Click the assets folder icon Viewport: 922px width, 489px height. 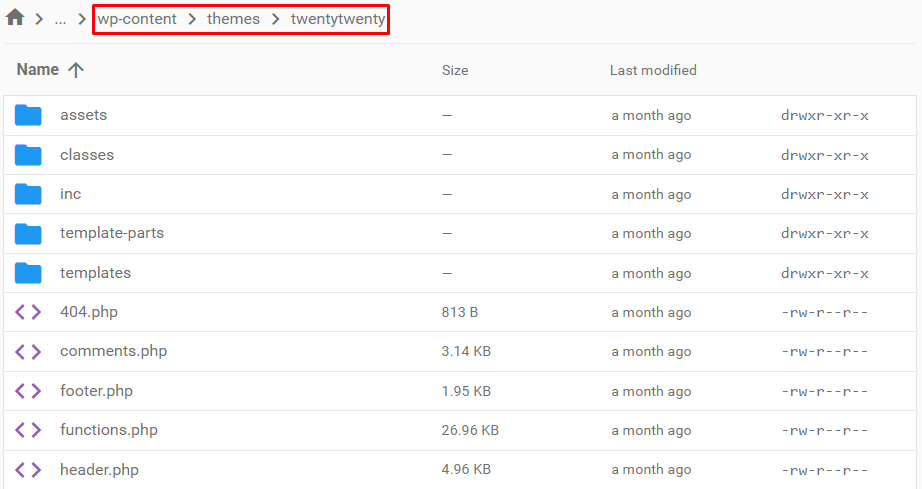point(28,115)
